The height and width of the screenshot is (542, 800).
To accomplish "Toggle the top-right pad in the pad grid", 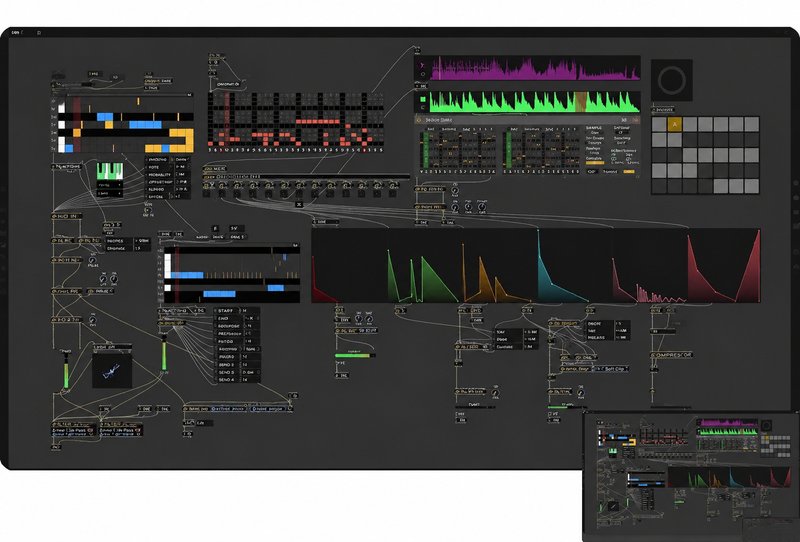I will [x=752, y=124].
